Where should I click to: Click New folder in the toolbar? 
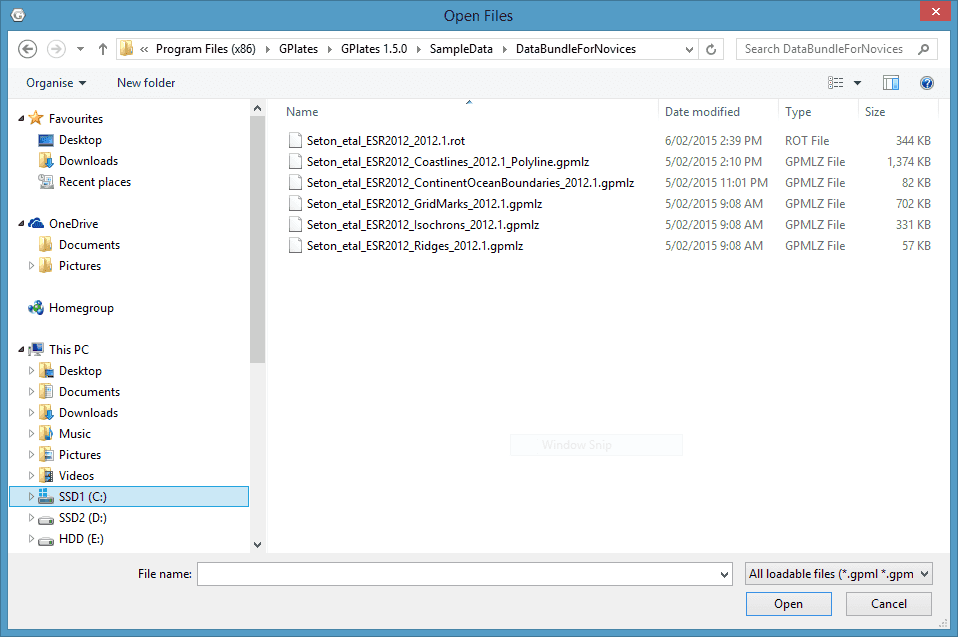click(146, 83)
